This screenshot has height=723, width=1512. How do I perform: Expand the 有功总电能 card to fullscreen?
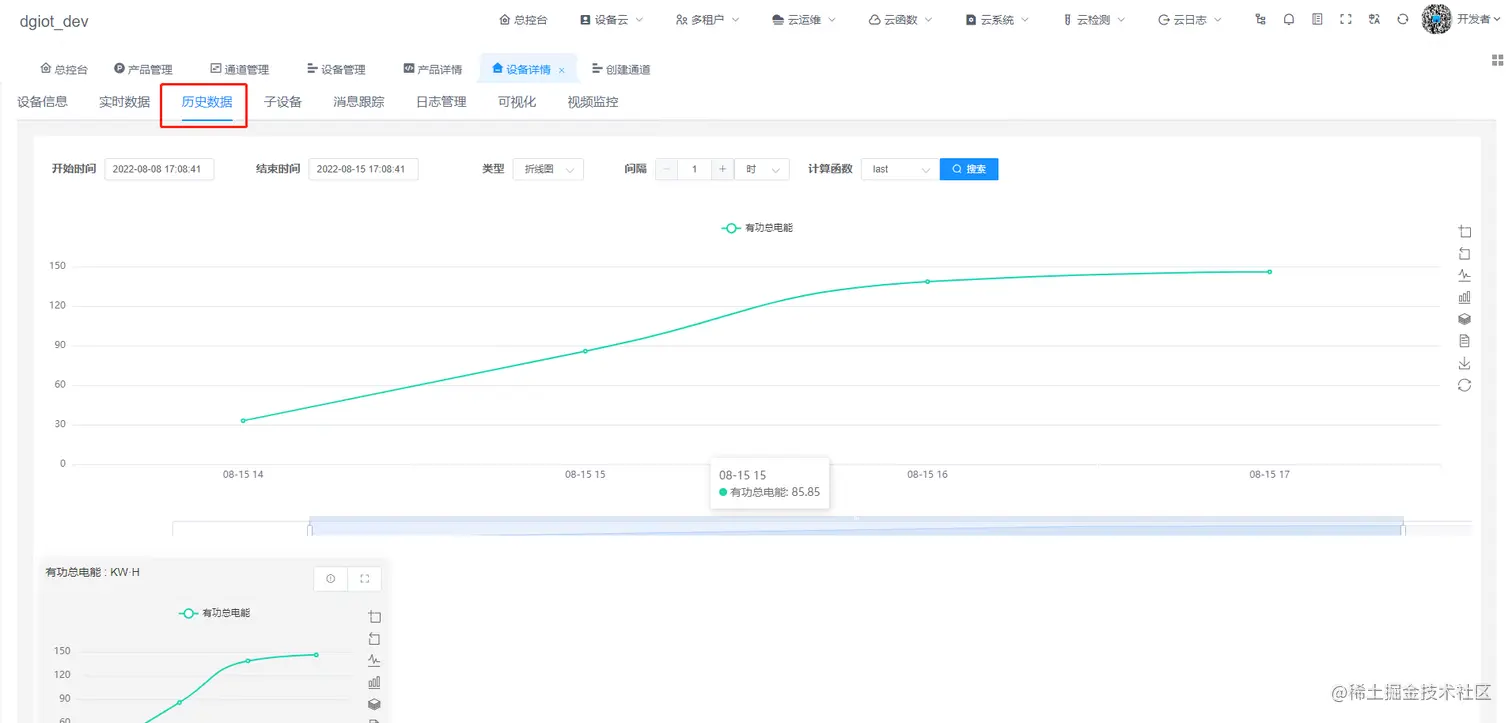coord(364,579)
